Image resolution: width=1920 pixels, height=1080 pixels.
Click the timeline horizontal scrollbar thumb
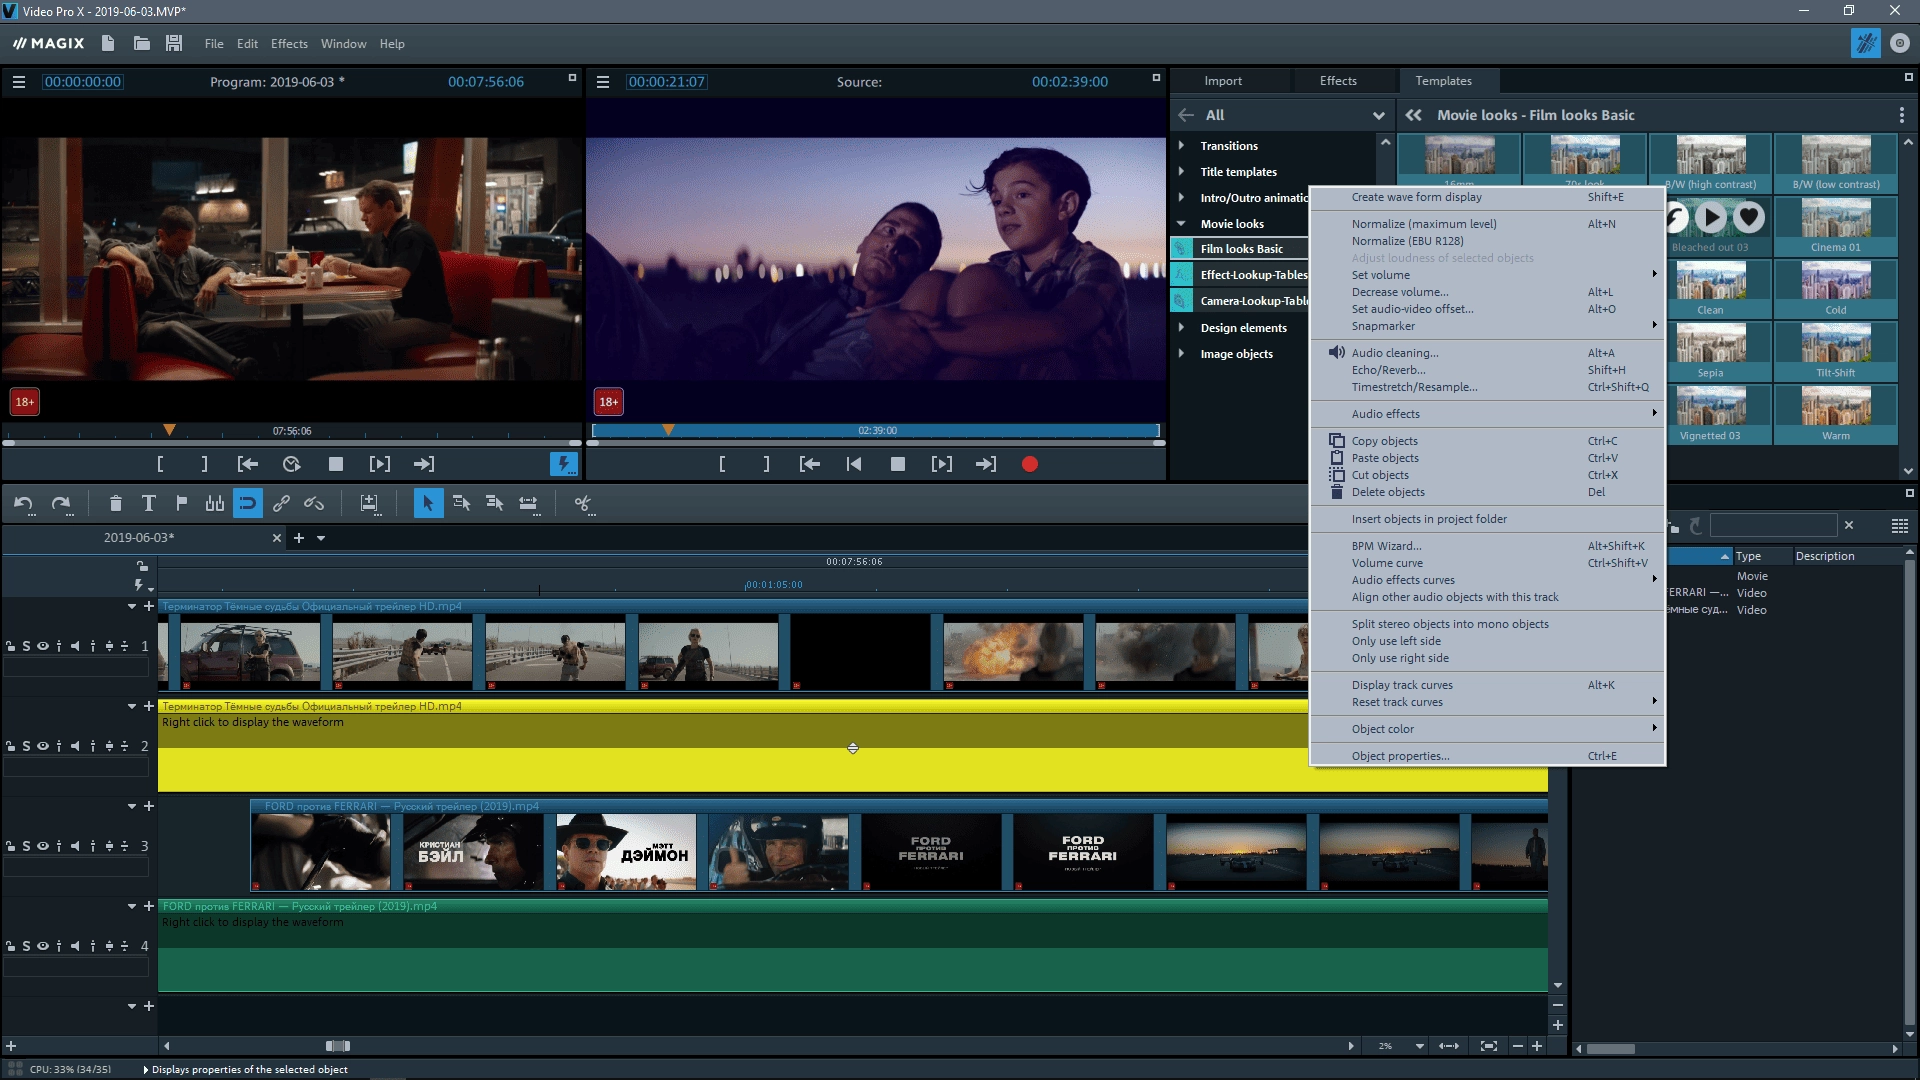point(338,1046)
